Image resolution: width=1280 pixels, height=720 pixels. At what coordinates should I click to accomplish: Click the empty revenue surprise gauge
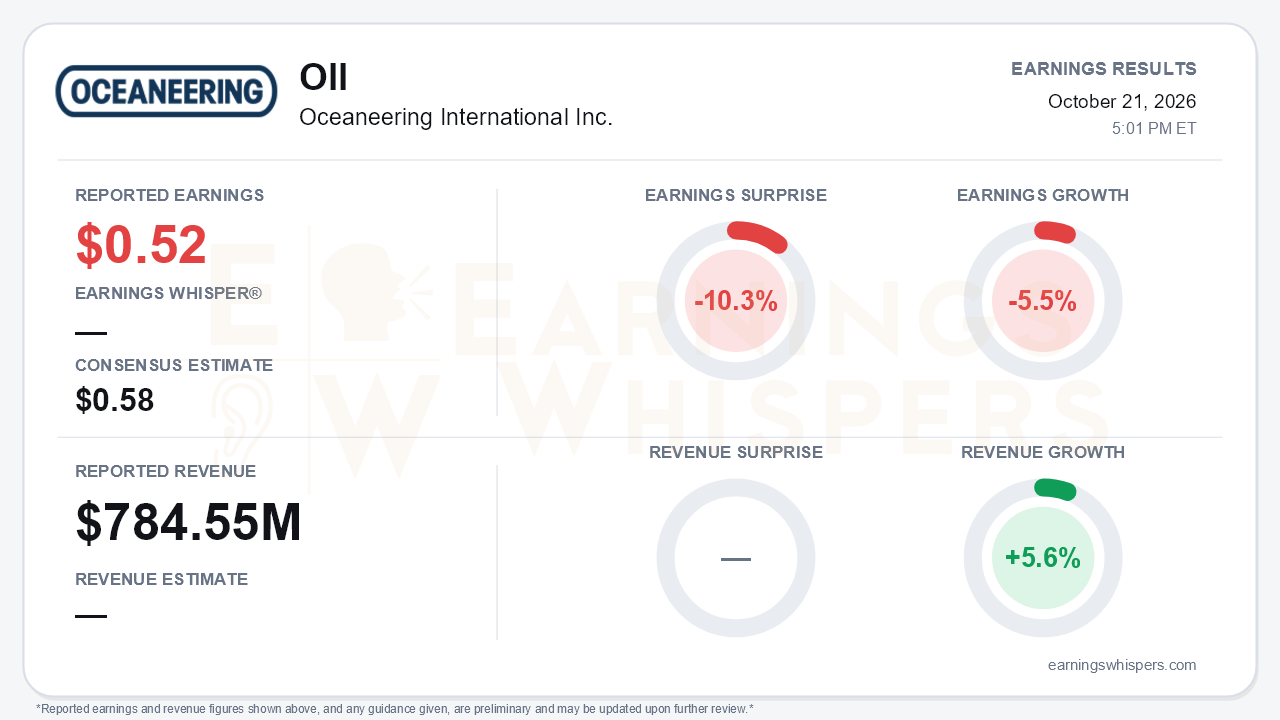coord(736,558)
